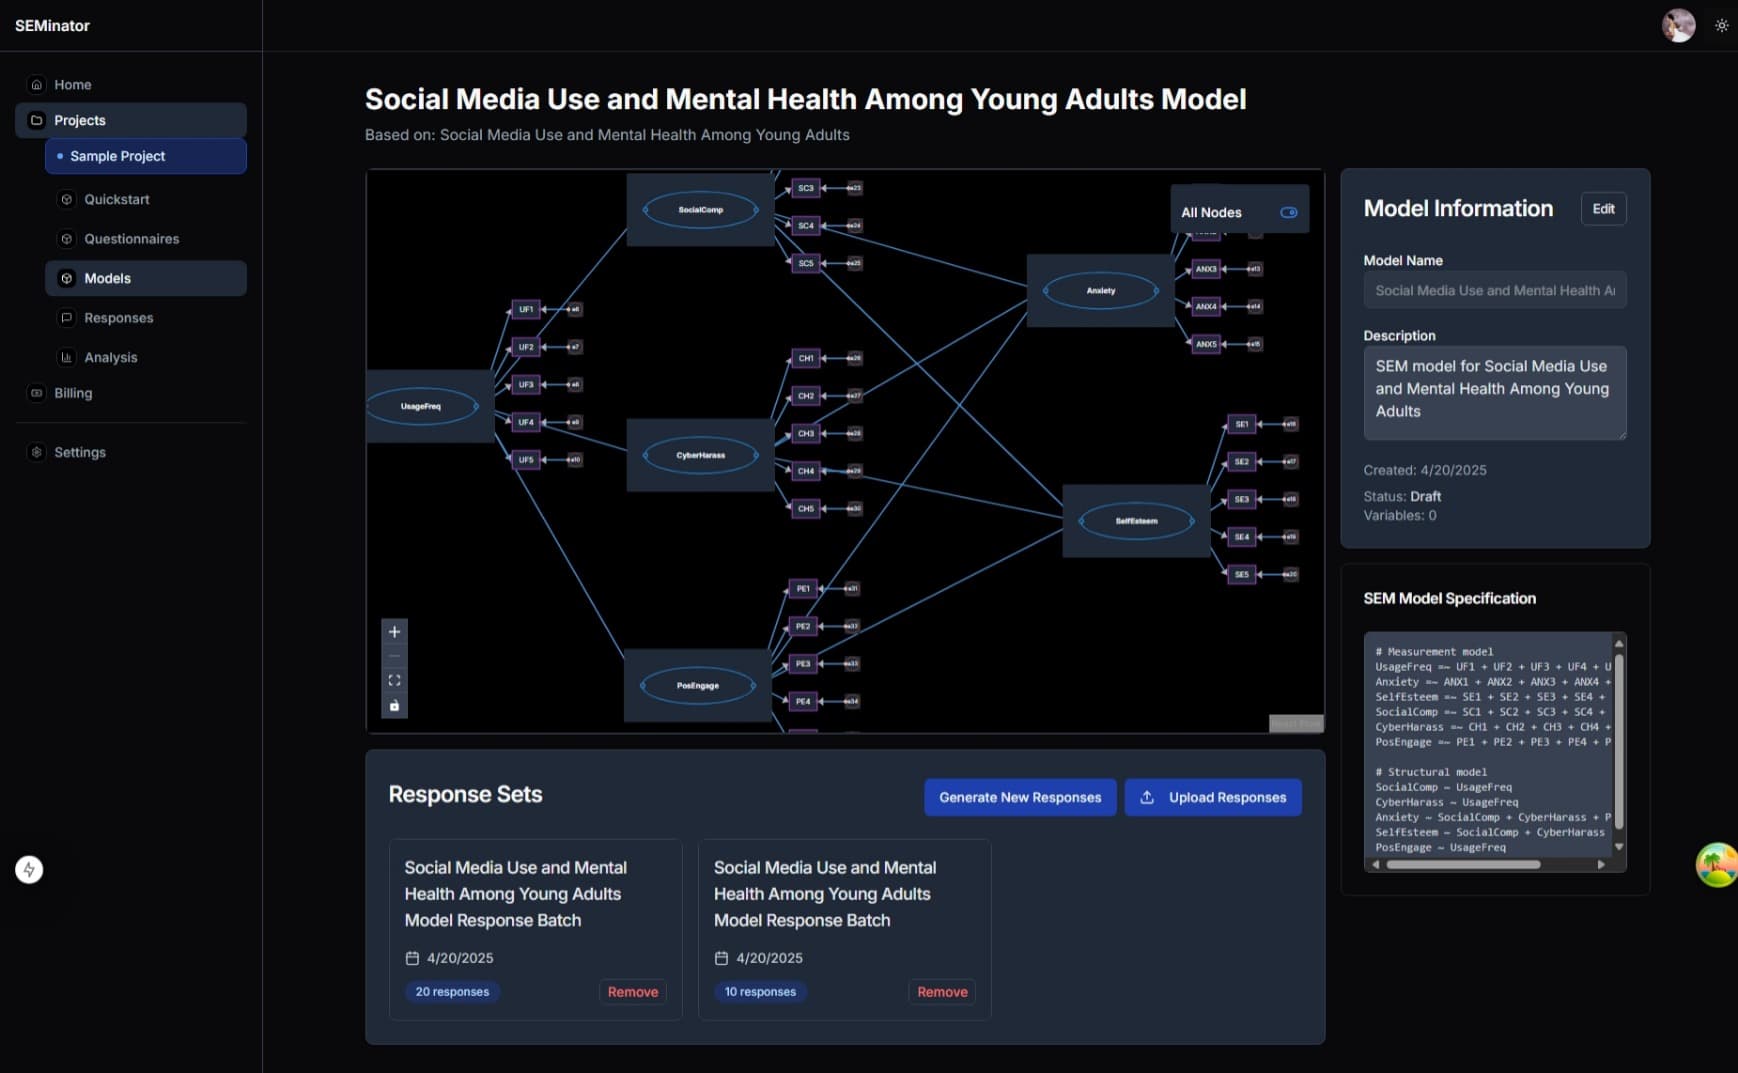Edit the Model Information
The image size is (1738, 1073).
pos(1603,209)
